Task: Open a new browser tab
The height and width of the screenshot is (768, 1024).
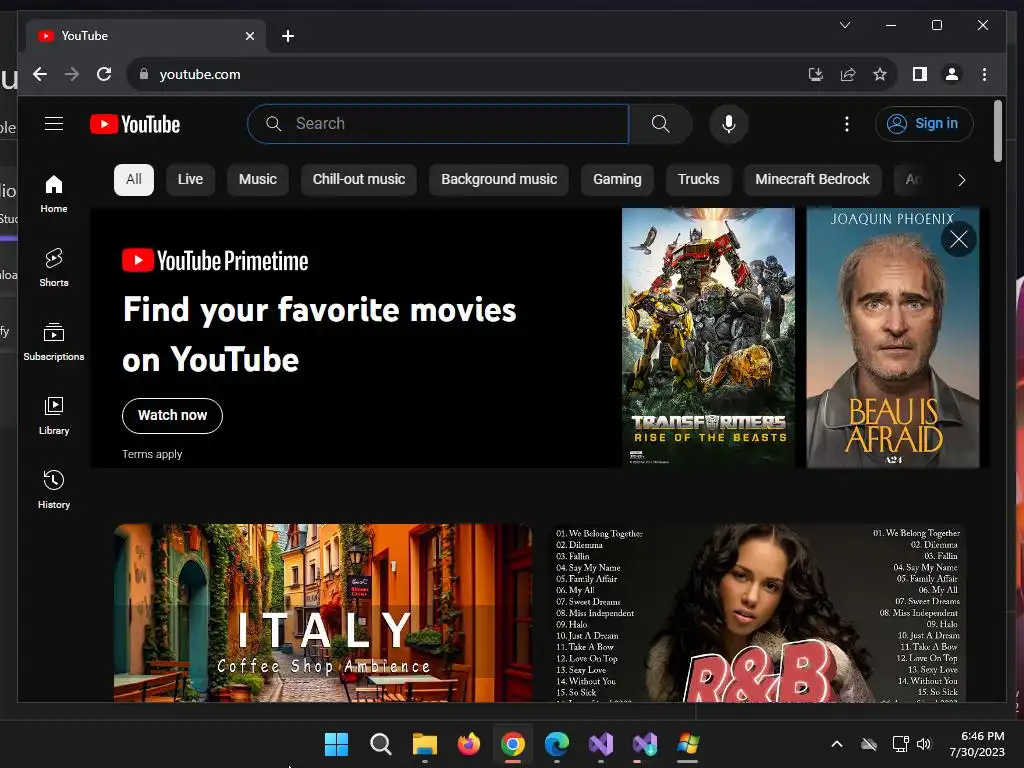Action: pos(288,36)
